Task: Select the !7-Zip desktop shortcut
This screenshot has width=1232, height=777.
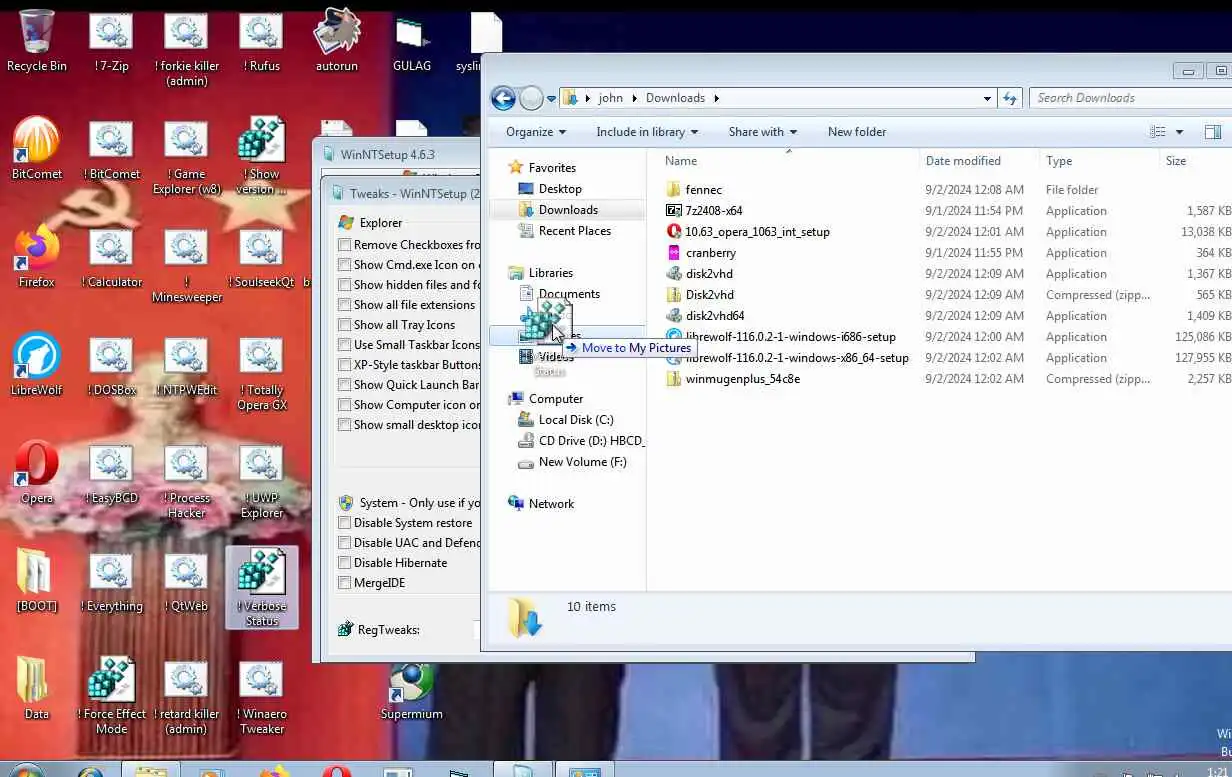Action: click(x=111, y=42)
